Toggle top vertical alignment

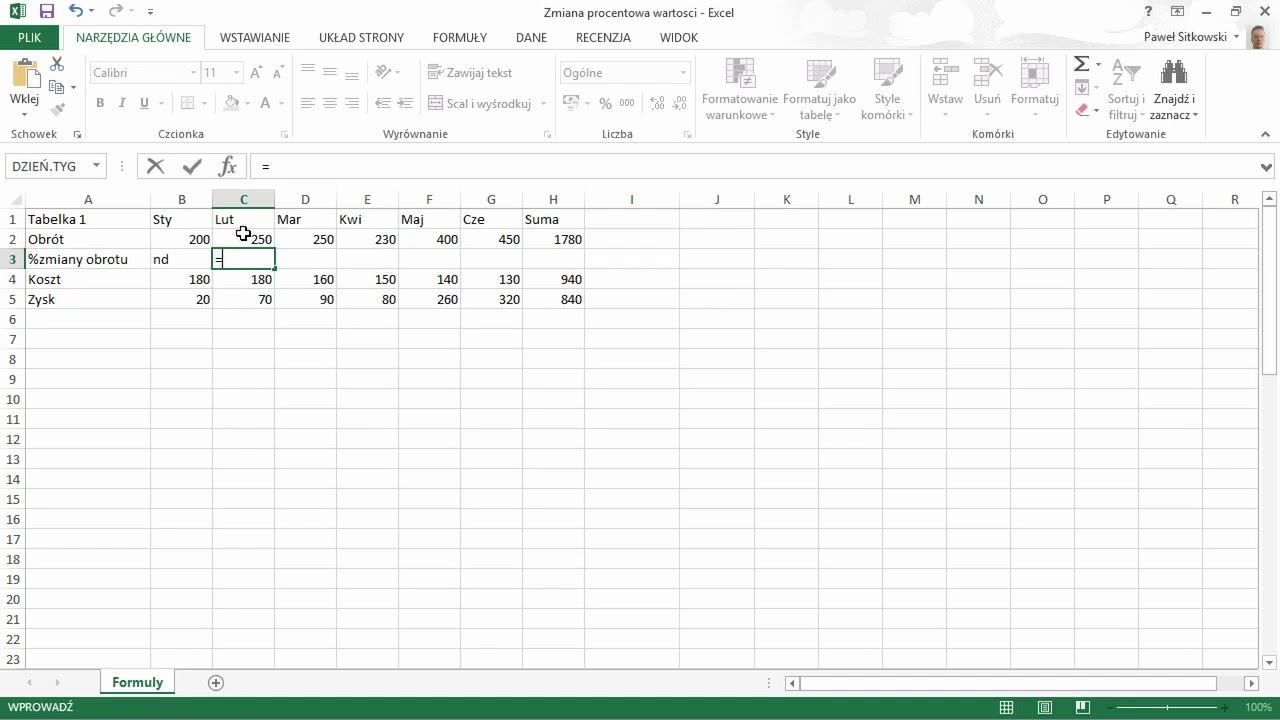(308, 72)
